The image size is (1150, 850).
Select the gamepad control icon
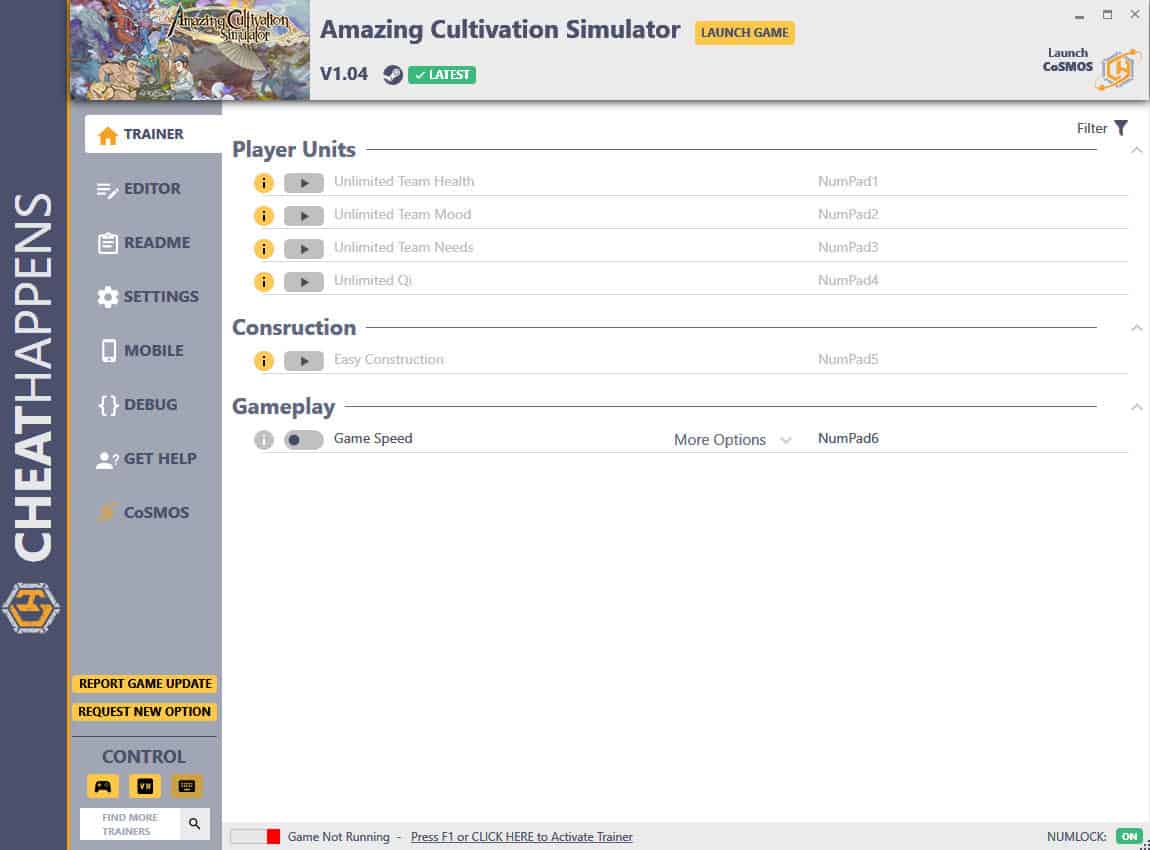point(103,786)
